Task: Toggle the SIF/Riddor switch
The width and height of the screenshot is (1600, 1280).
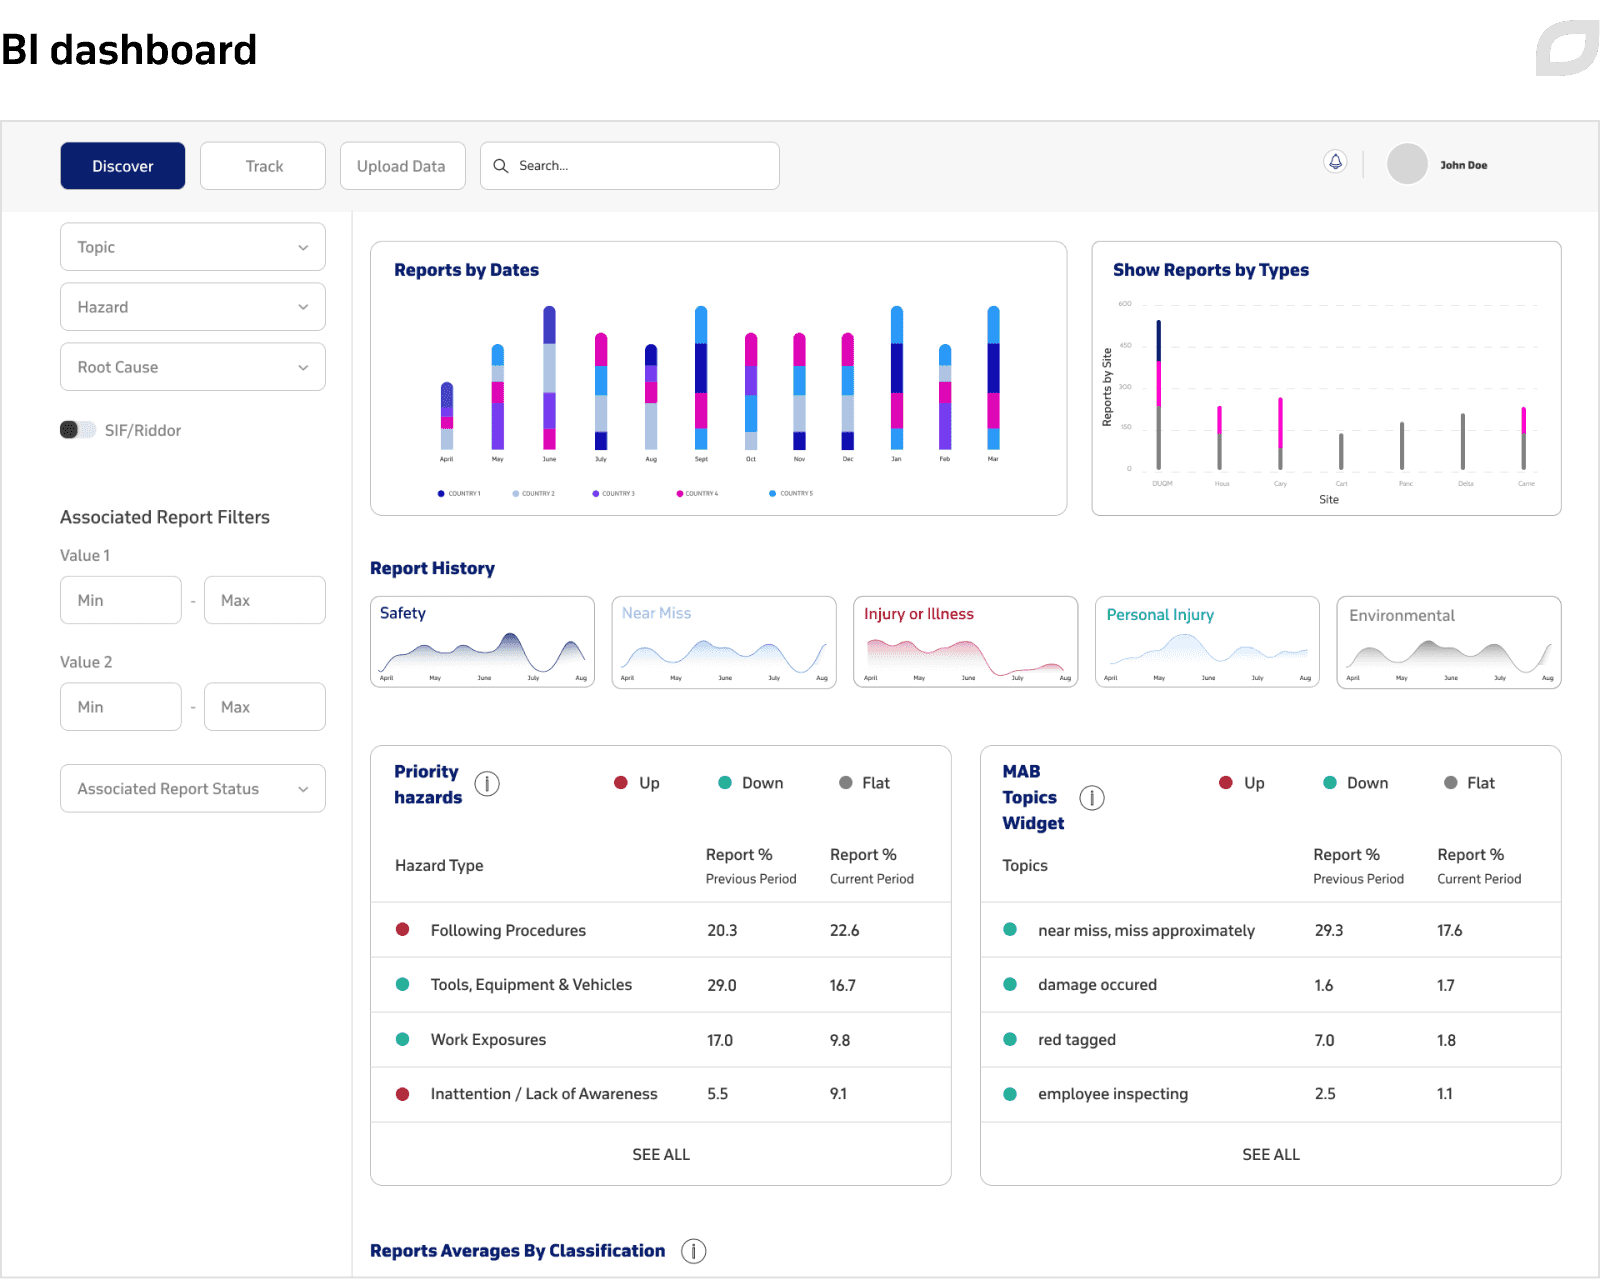Action: click(78, 430)
